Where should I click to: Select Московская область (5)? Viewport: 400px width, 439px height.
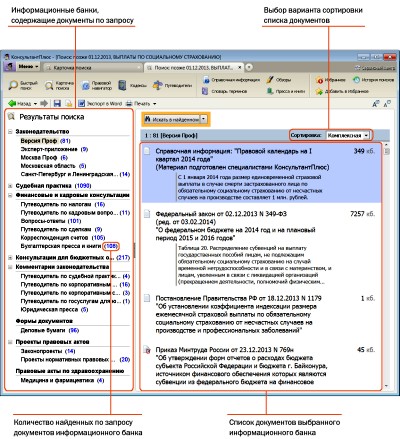click(x=53, y=166)
